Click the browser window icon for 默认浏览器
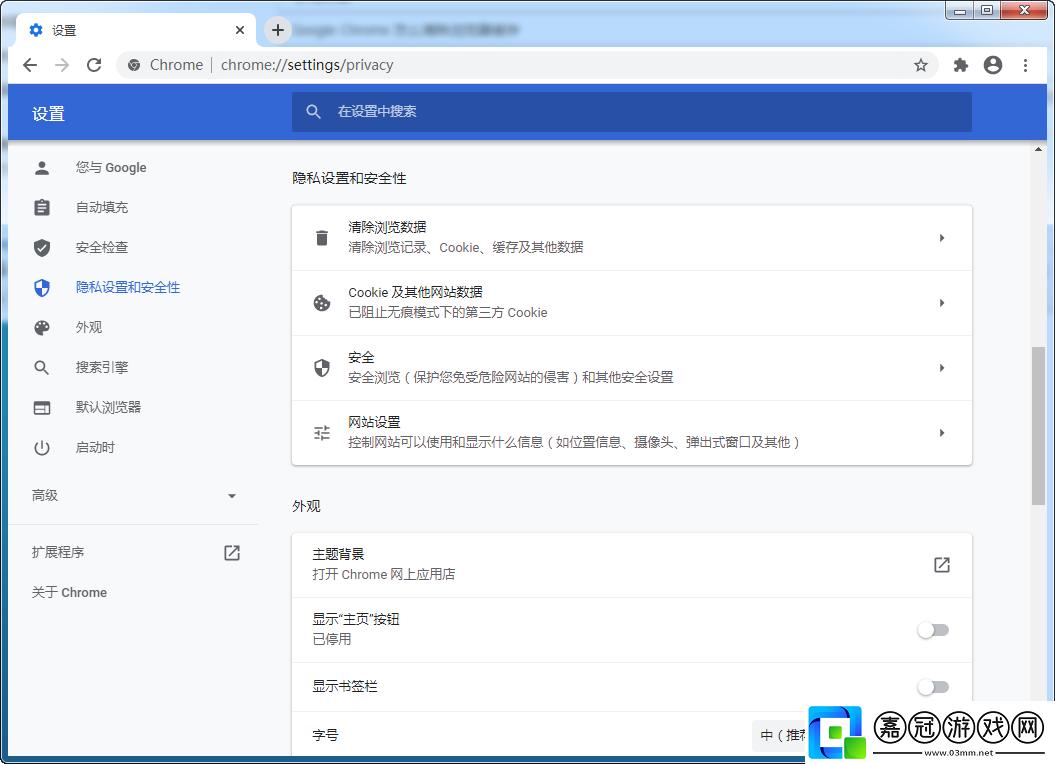This screenshot has width=1055, height=764. pyautogui.click(x=42, y=407)
